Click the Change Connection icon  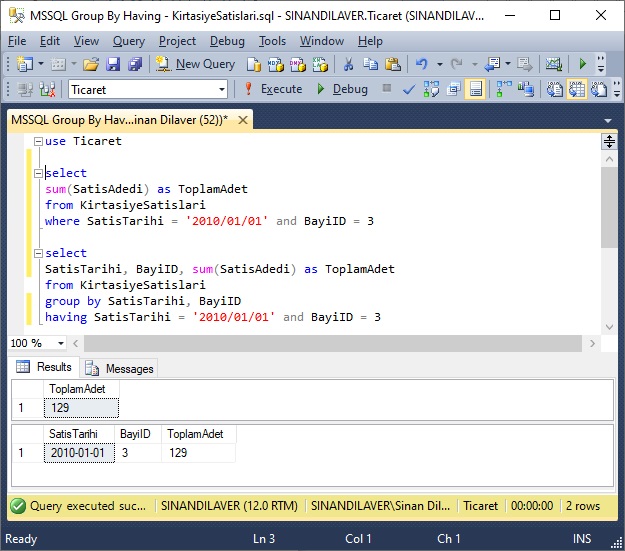(x=47, y=89)
